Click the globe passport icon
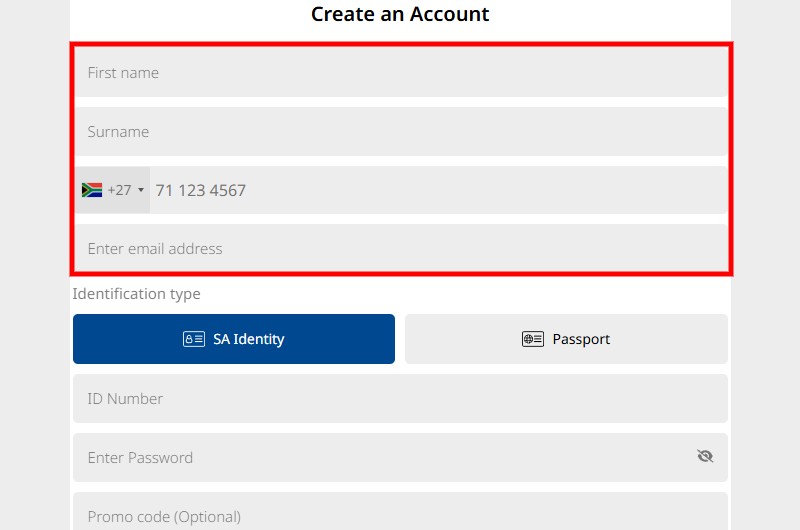 (x=533, y=339)
